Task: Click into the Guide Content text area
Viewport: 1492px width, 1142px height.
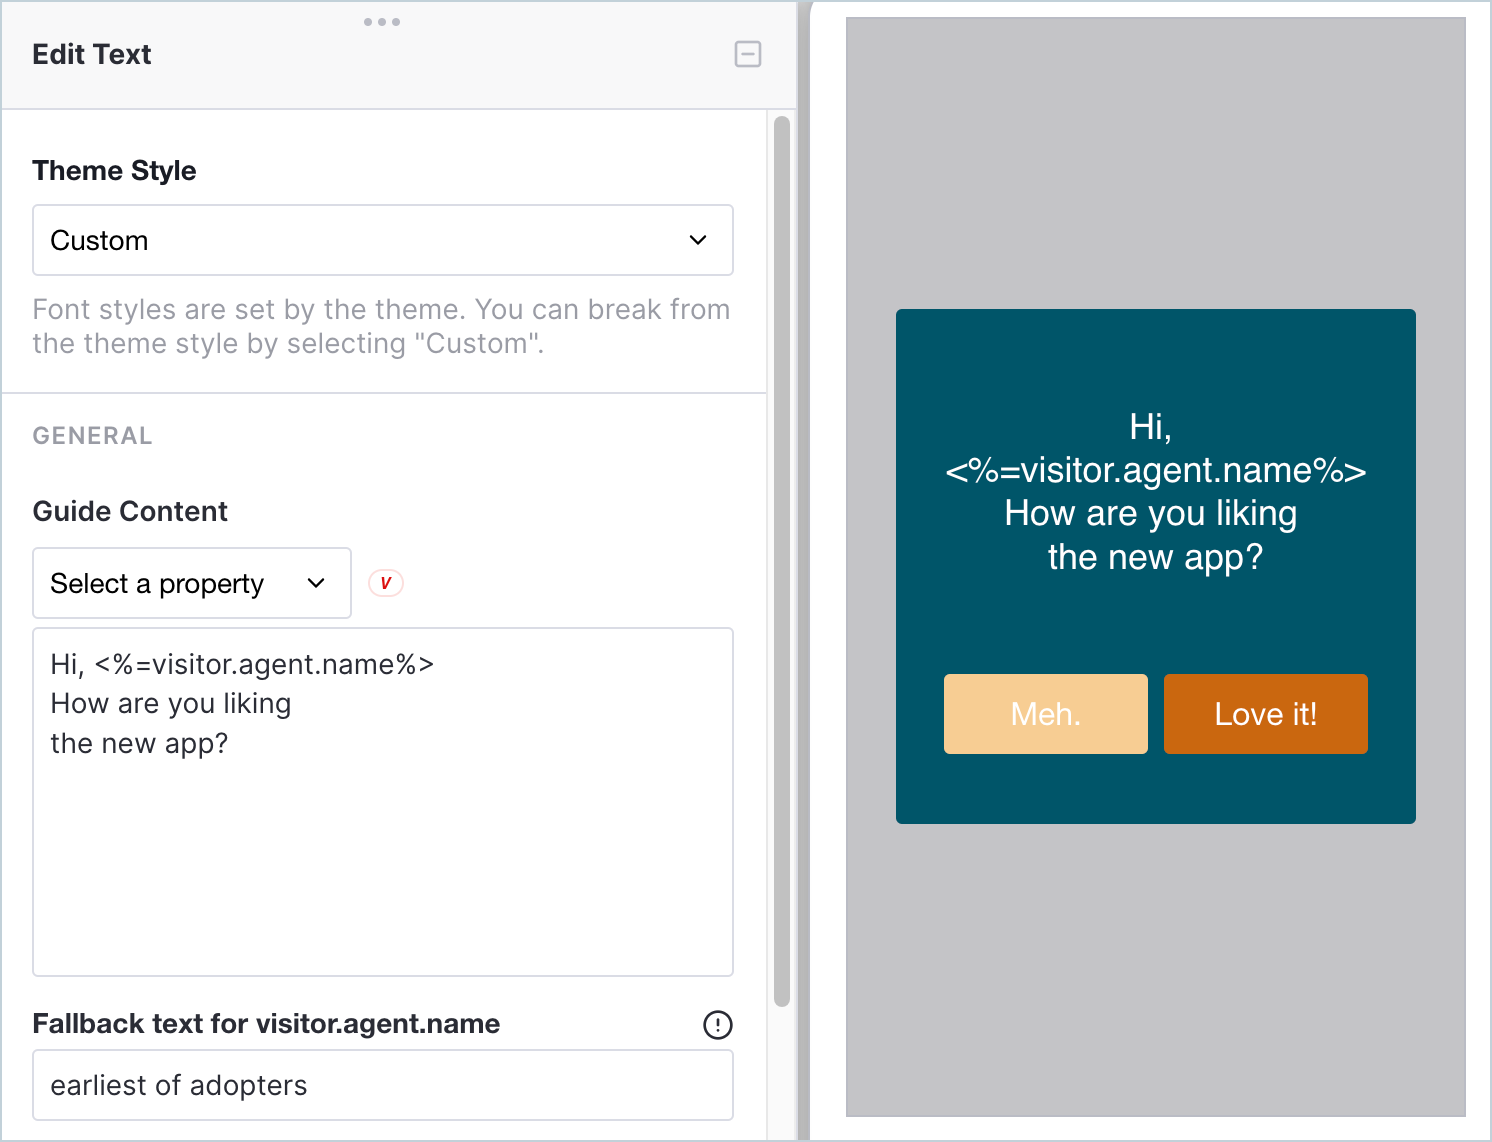Action: (383, 802)
